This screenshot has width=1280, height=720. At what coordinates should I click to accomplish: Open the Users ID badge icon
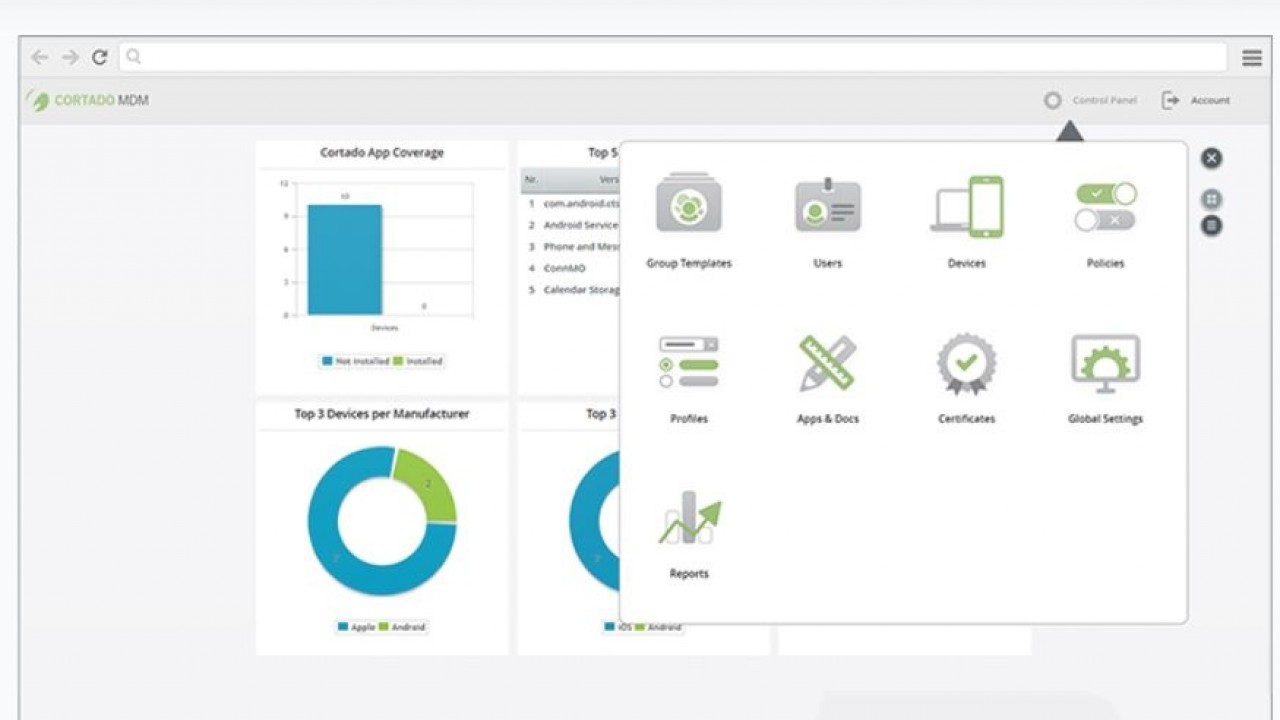827,204
